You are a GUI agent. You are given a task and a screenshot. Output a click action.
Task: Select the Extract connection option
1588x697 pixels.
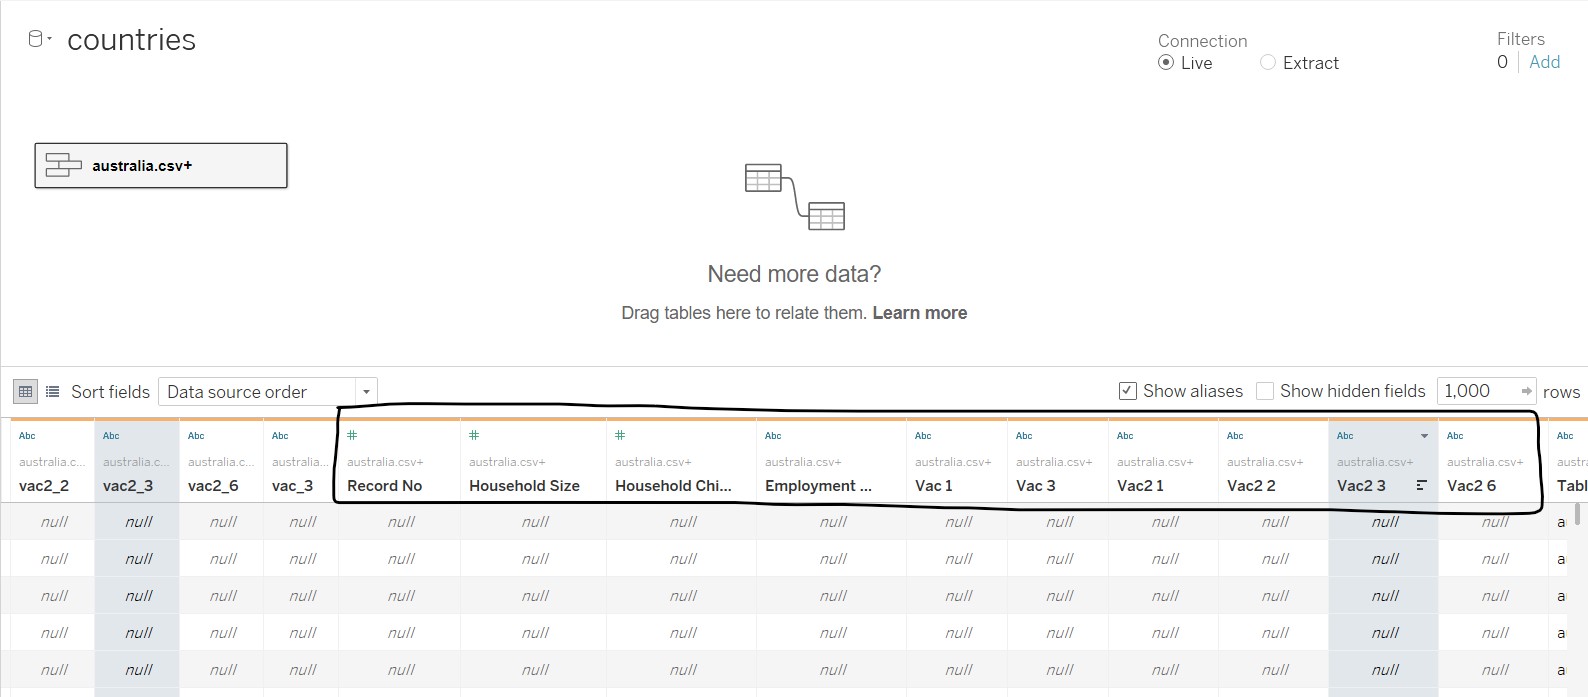[1268, 63]
